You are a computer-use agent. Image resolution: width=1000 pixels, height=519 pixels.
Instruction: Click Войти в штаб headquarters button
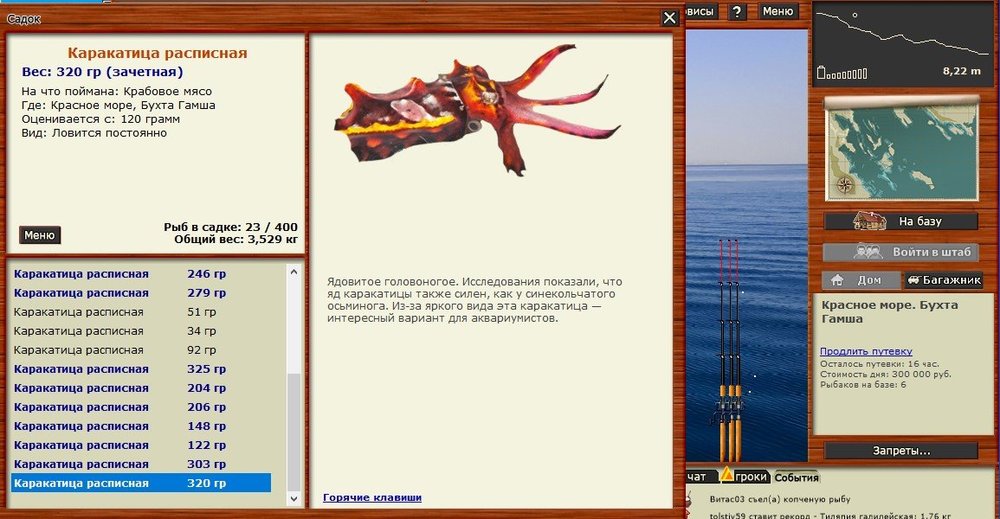click(900, 252)
